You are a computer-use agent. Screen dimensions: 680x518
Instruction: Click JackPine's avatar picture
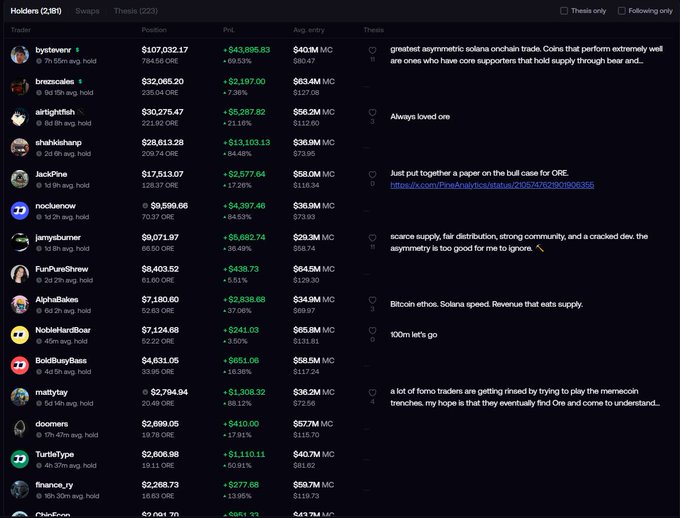click(20, 179)
